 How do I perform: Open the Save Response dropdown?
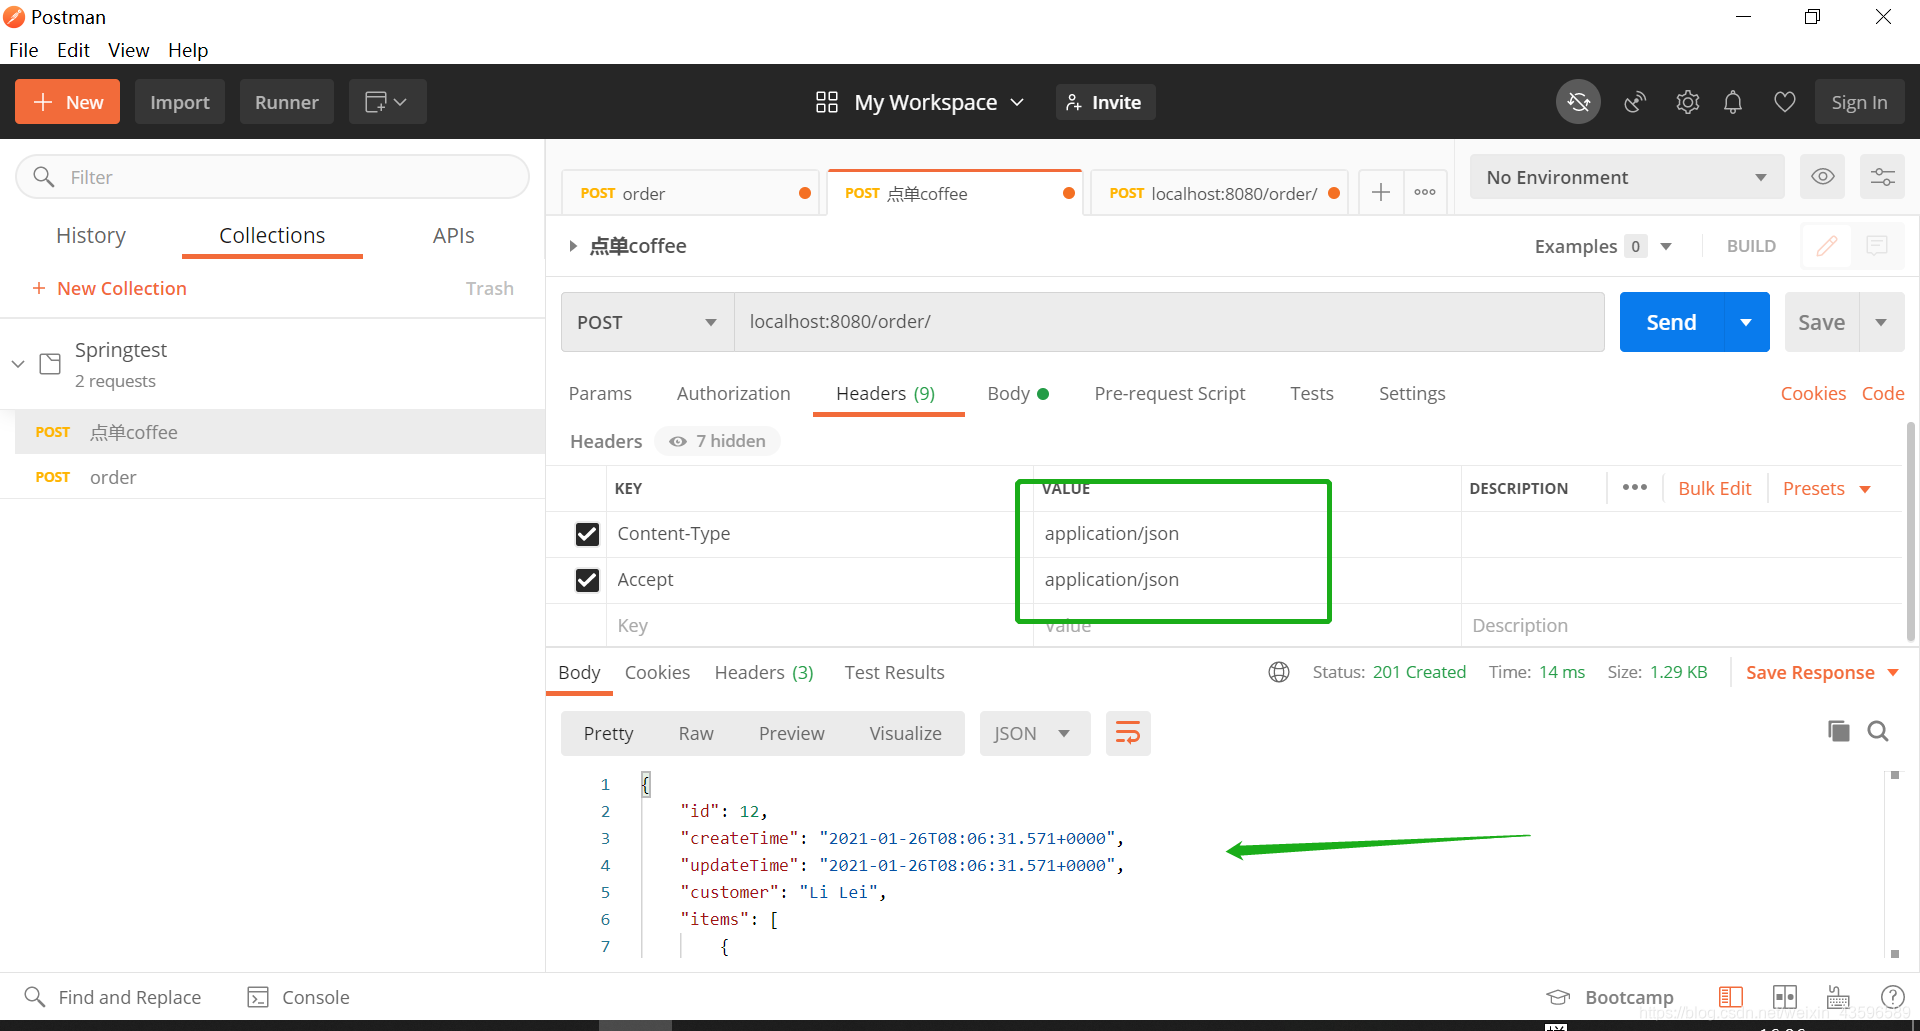coord(1822,672)
